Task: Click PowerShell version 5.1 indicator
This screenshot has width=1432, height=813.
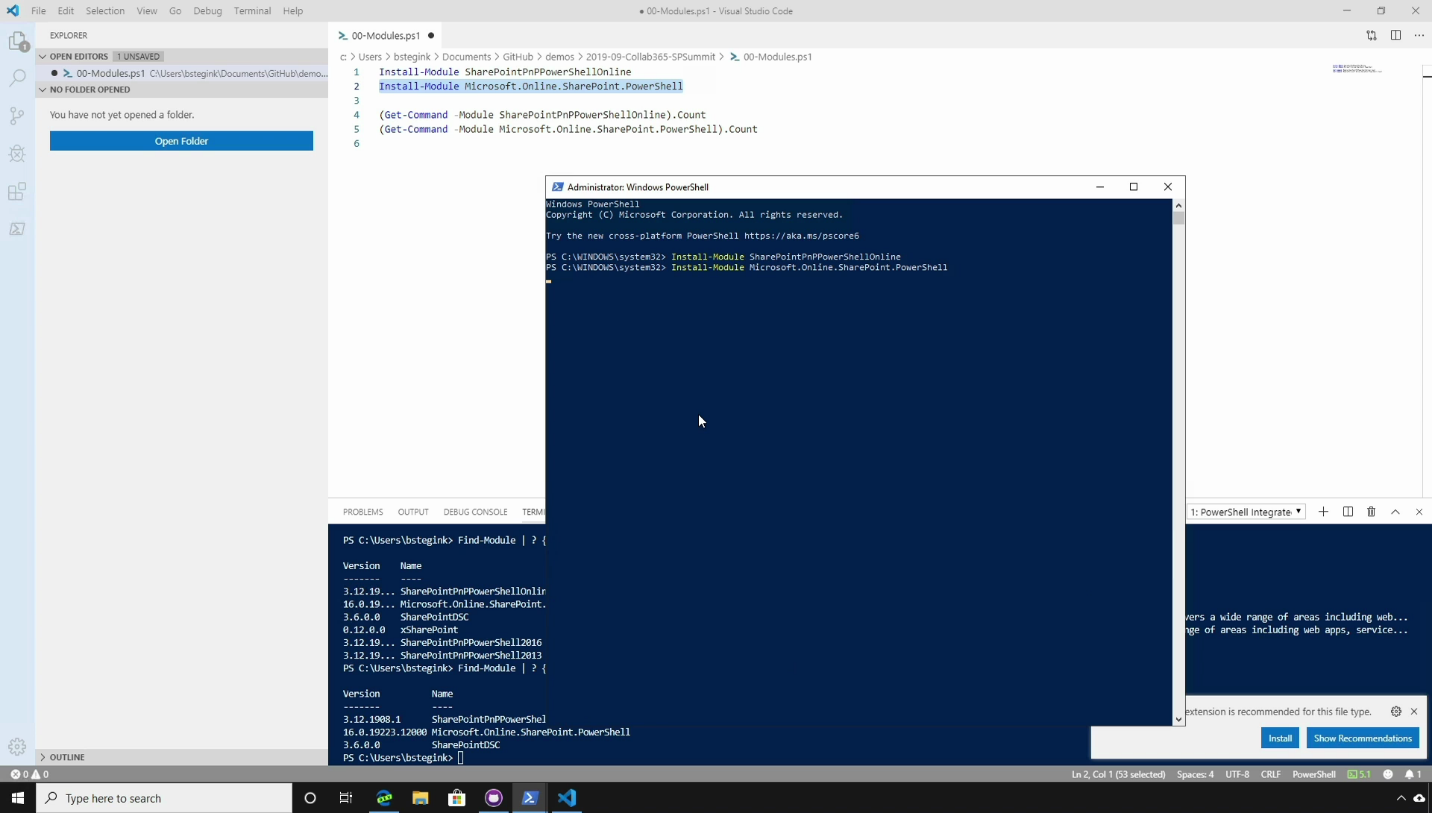Action: (1359, 774)
